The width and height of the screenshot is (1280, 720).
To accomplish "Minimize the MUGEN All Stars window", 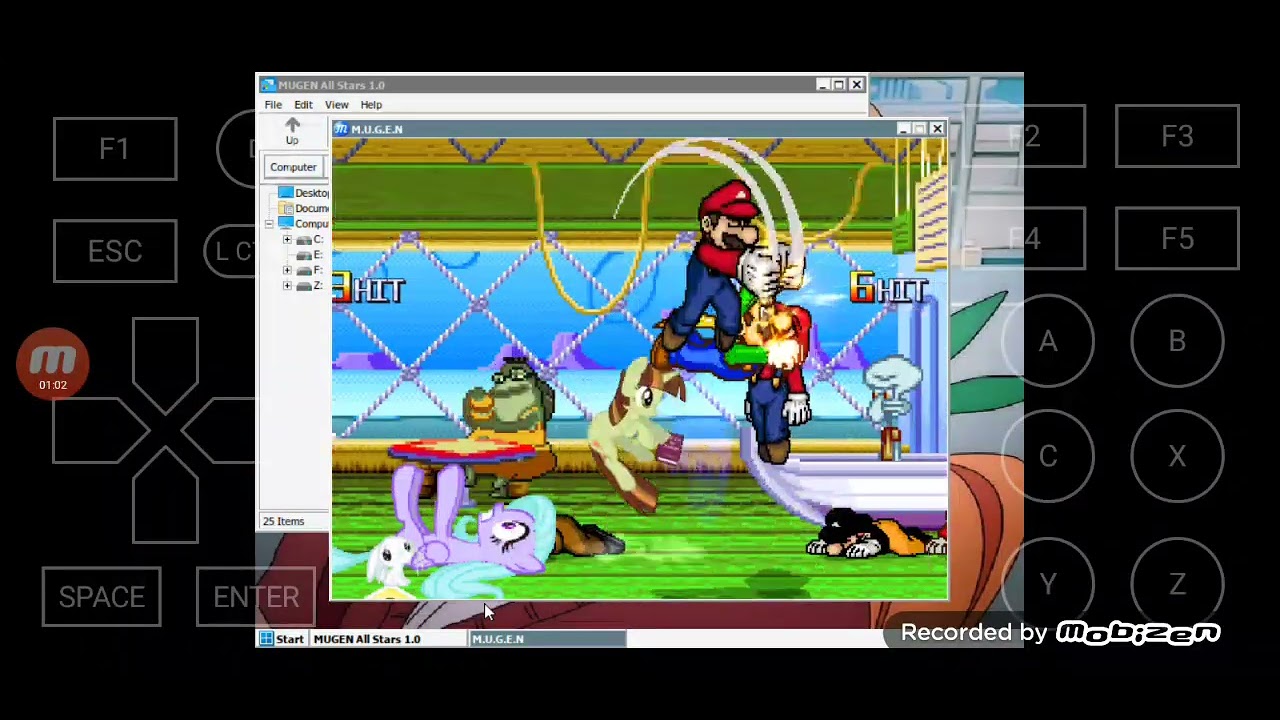I will (822, 85).
